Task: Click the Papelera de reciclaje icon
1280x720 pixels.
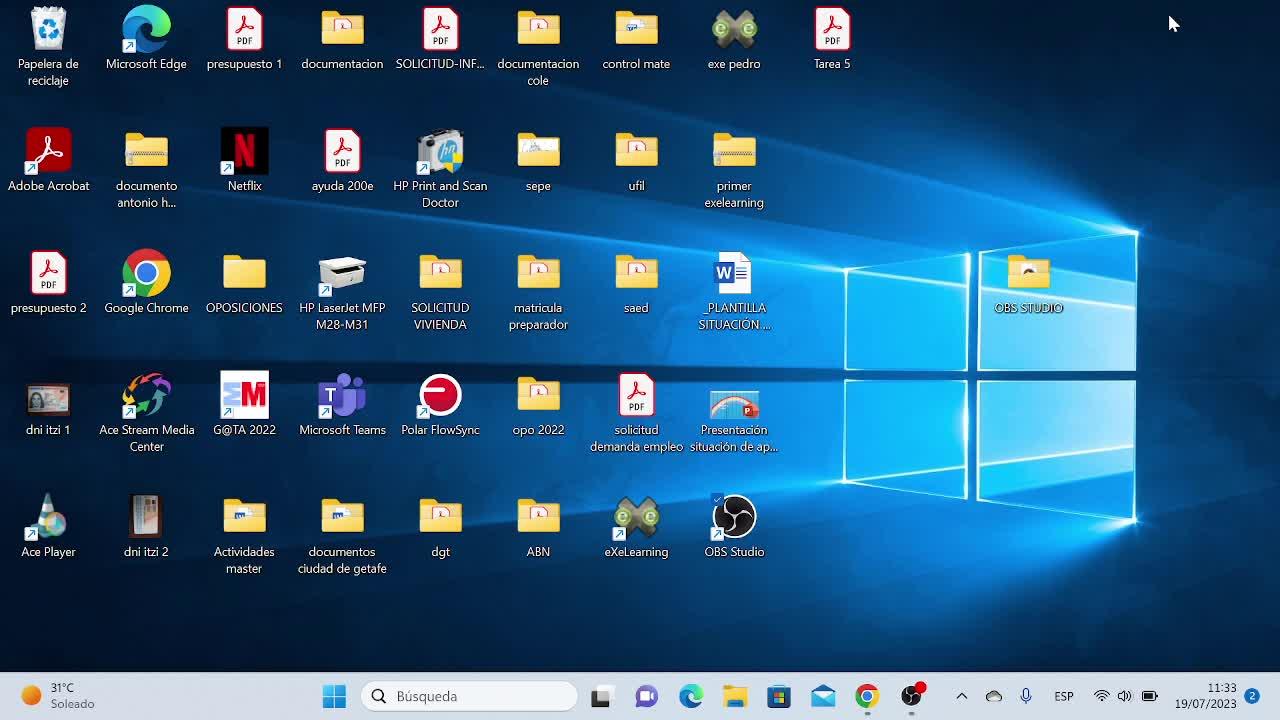Action: [48, 30]
